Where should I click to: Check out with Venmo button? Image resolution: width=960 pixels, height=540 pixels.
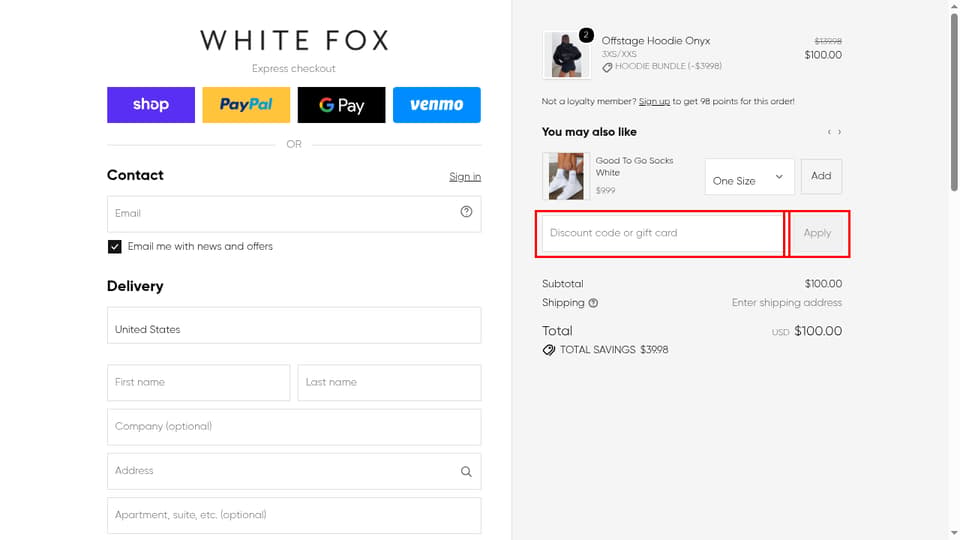click(x=437, y=105)
